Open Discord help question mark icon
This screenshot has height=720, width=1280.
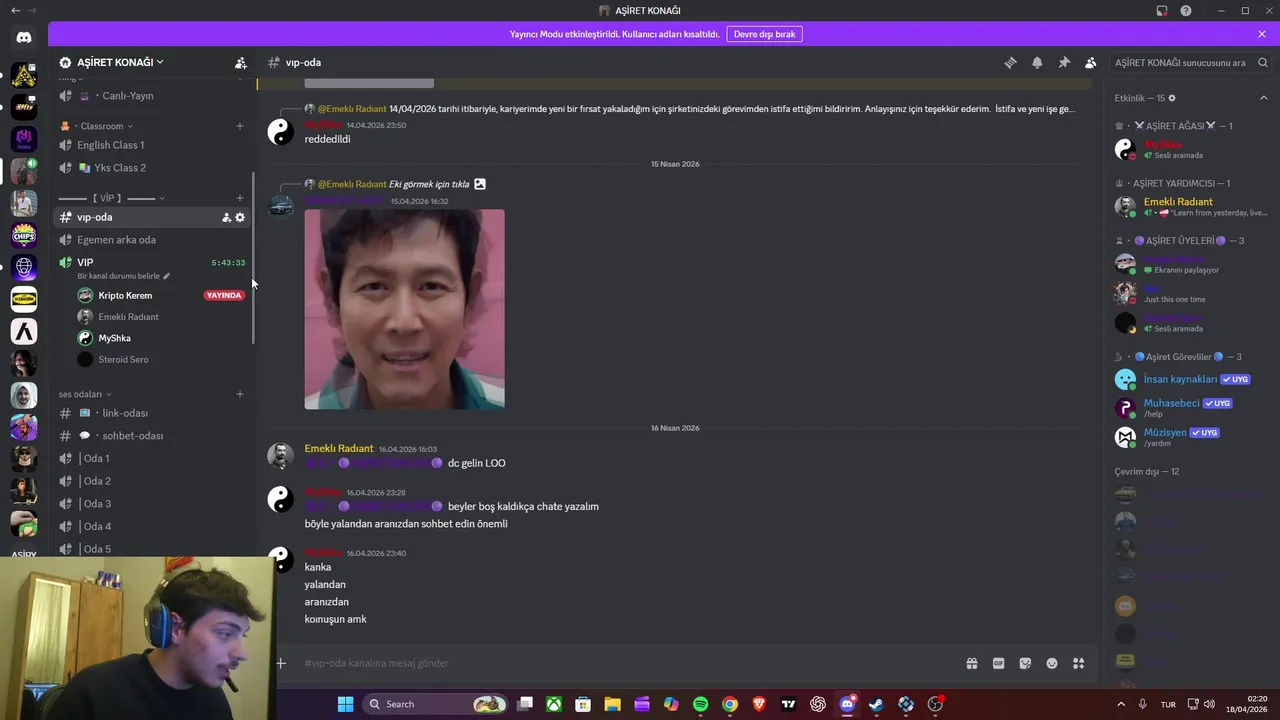pyautogui.click(x=1186, y=11)
